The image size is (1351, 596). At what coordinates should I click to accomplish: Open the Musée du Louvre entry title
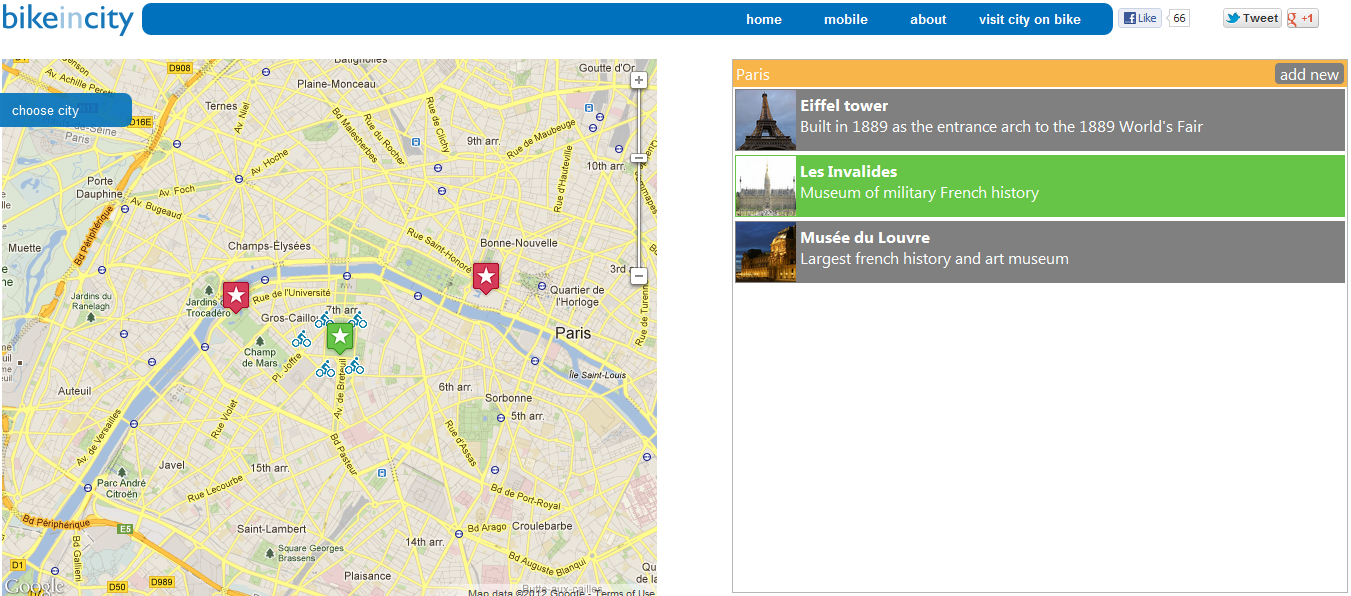coord(865,237)
